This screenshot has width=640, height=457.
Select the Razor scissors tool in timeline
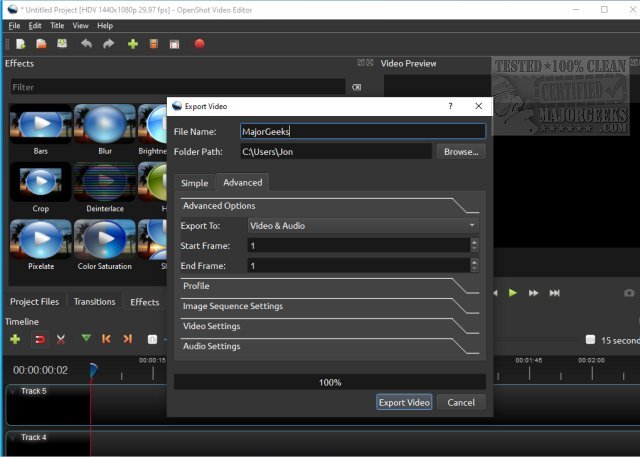click(x=62, y=340)
